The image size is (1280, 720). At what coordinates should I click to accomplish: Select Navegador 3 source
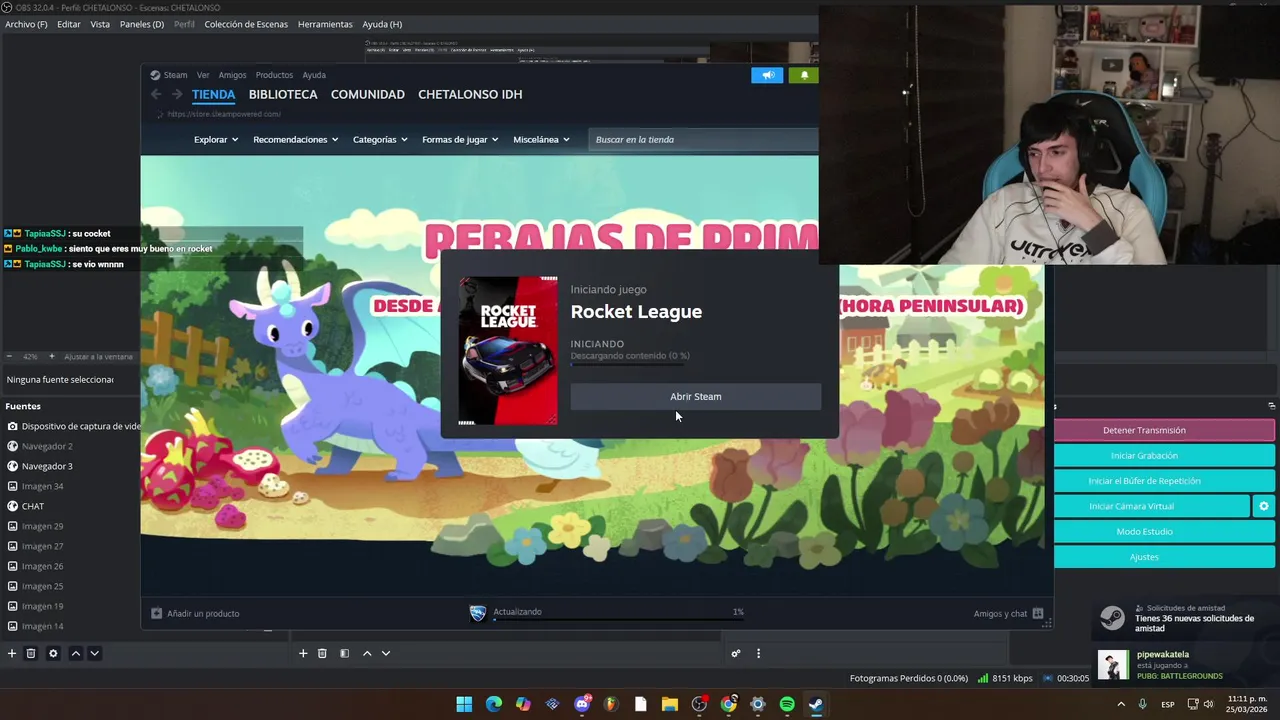(47, 466)
